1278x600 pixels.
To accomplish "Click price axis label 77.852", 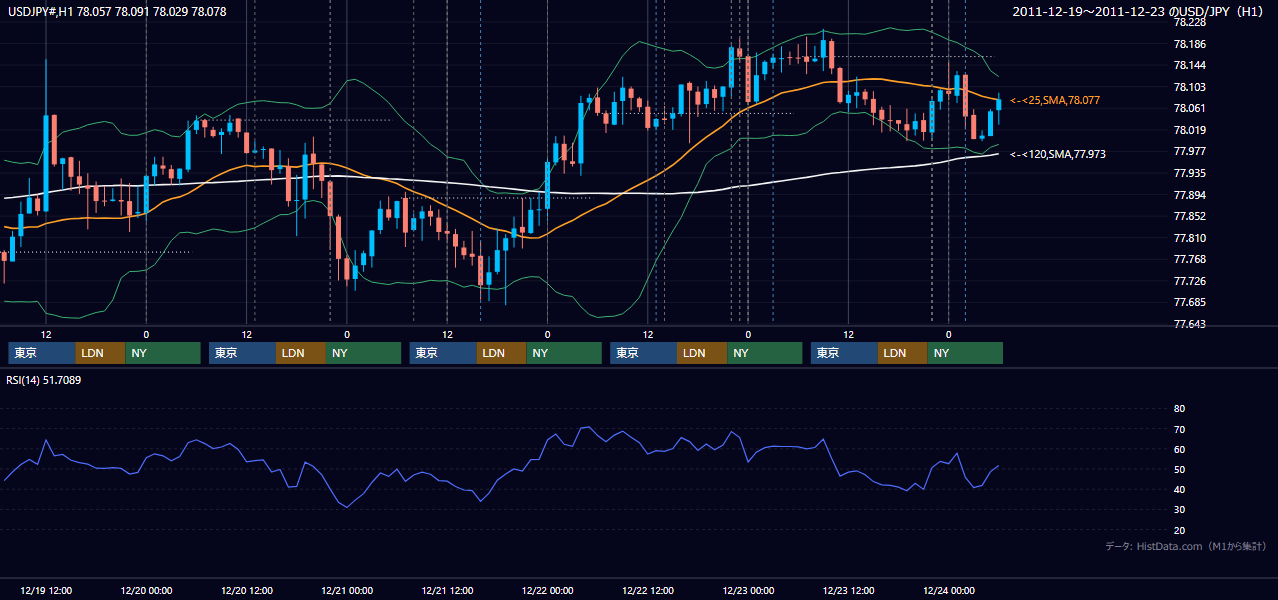I will point(1189,216).
